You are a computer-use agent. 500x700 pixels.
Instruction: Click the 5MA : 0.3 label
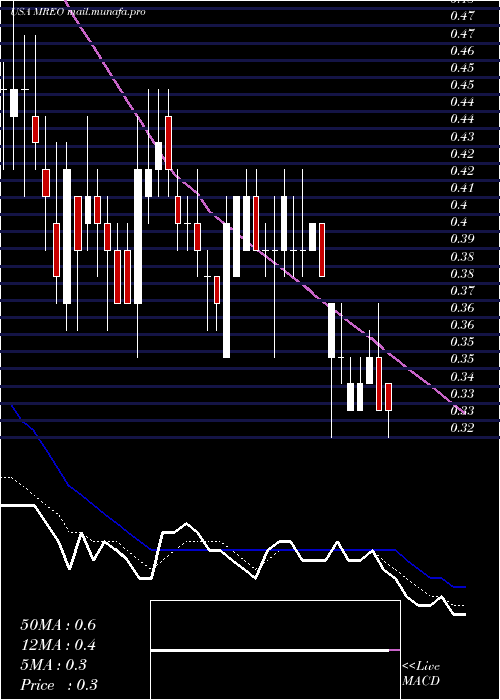tap(53, 665)
